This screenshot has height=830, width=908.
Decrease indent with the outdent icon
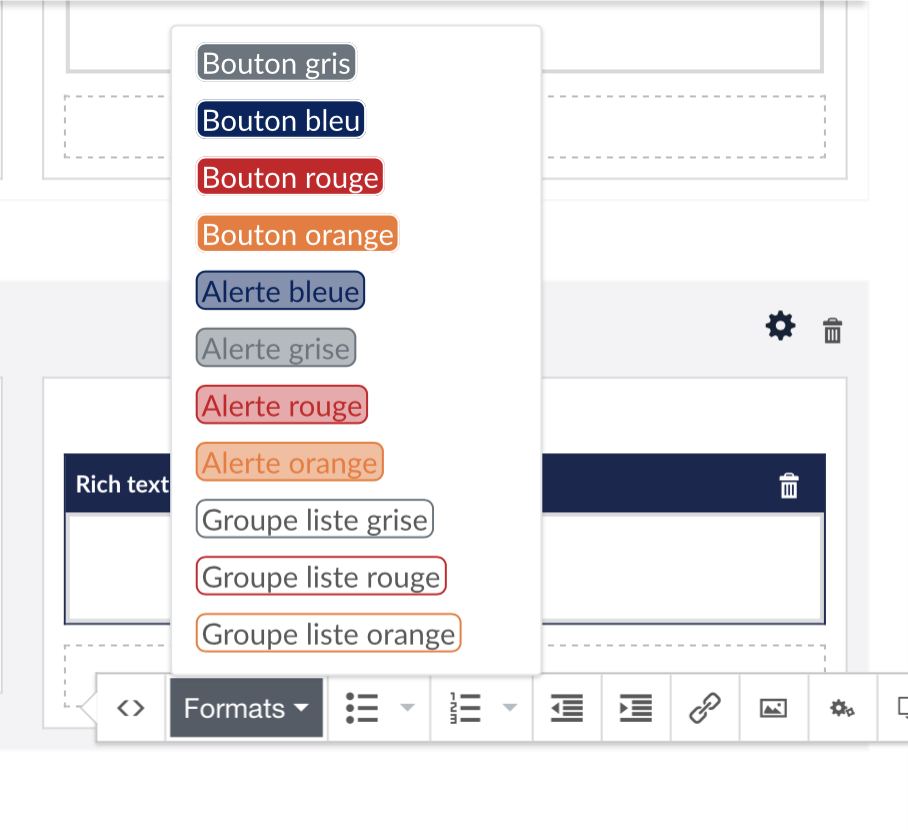tap(567, 708)
